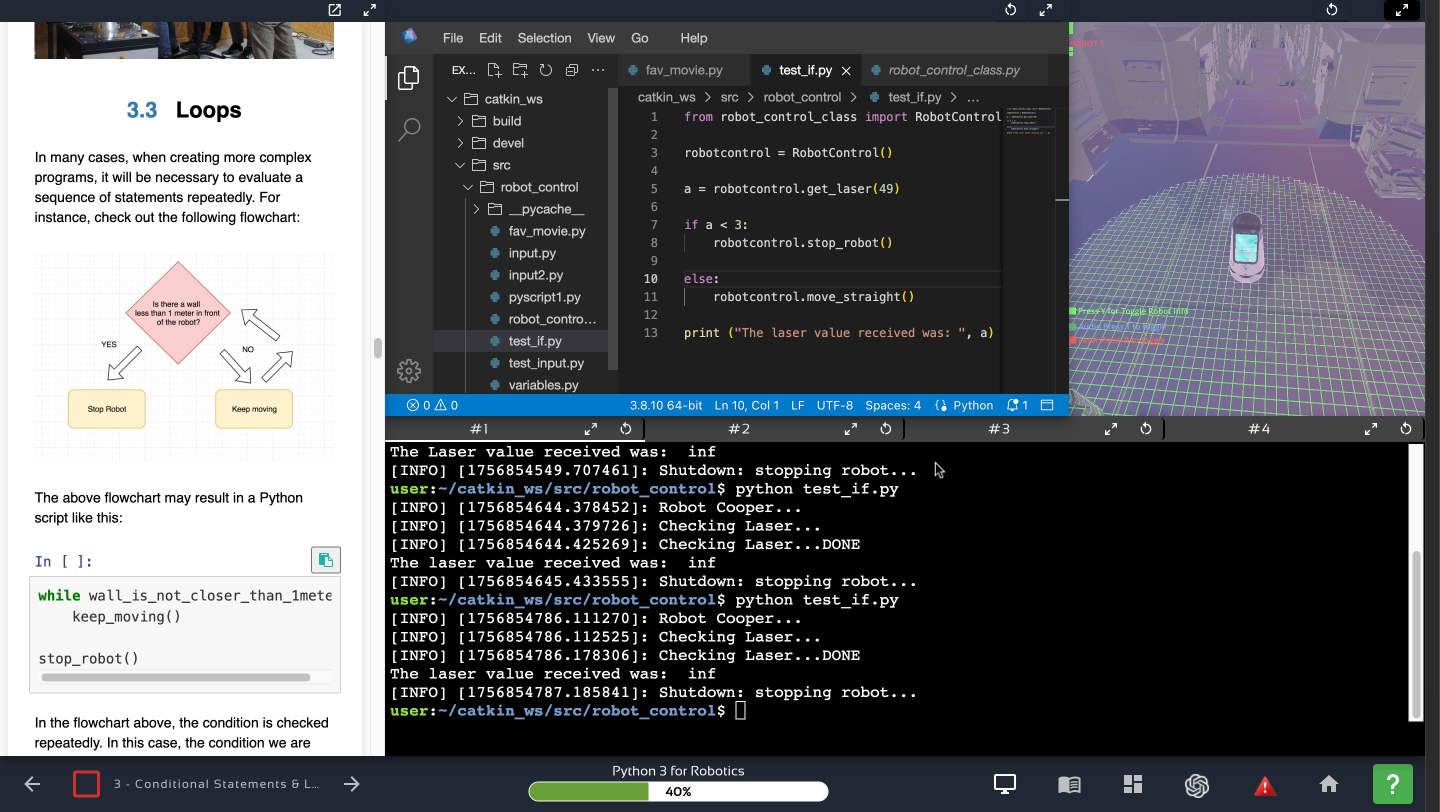
Task: Open the Search icon in activity bar
Action: [408, 129]
